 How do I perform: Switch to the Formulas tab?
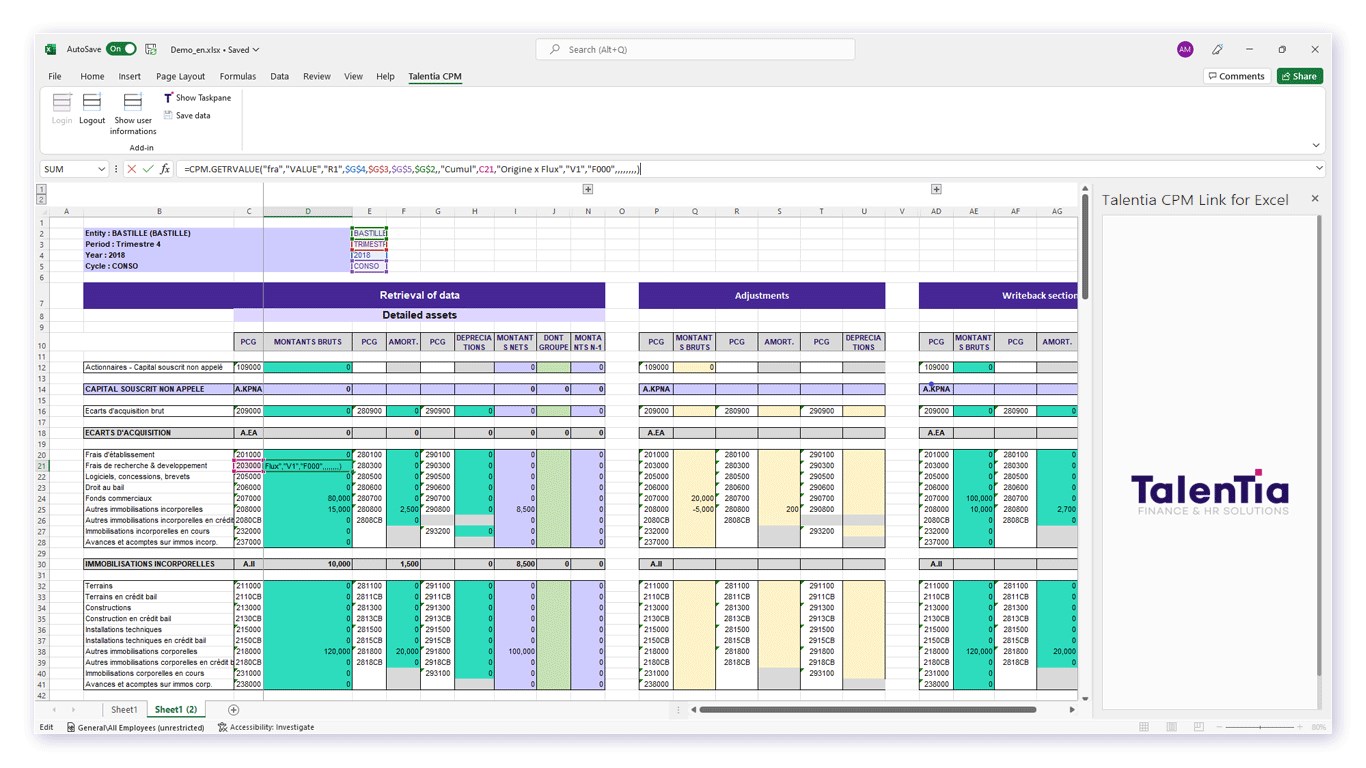pos(238,76)
